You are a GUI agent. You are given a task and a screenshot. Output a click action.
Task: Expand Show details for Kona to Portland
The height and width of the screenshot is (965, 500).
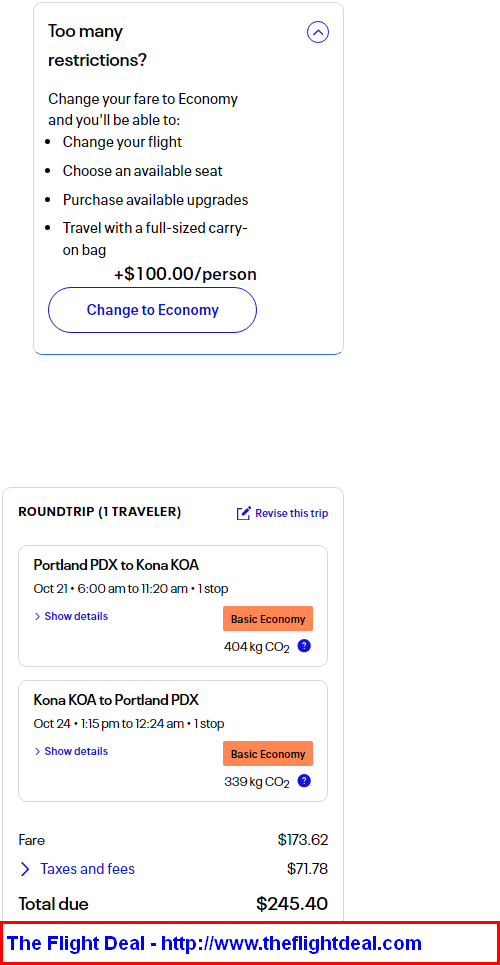(71, 751)
